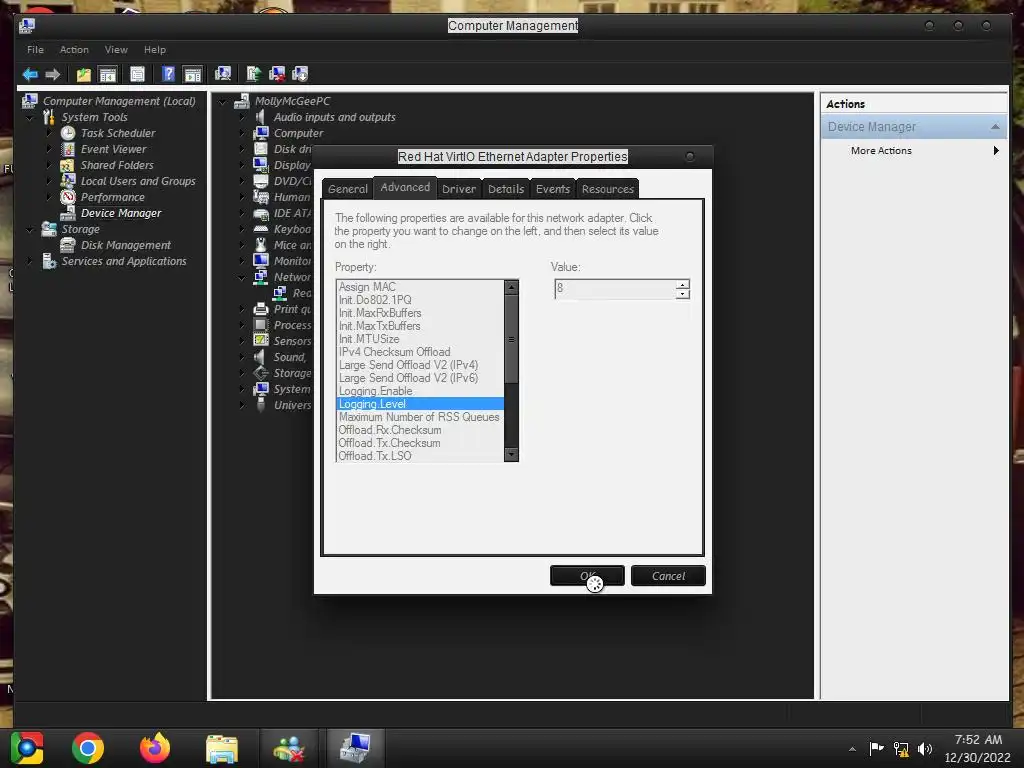Select Maximum Number of RSS Queues property
1024x768 pixels.
pos(420,417)
